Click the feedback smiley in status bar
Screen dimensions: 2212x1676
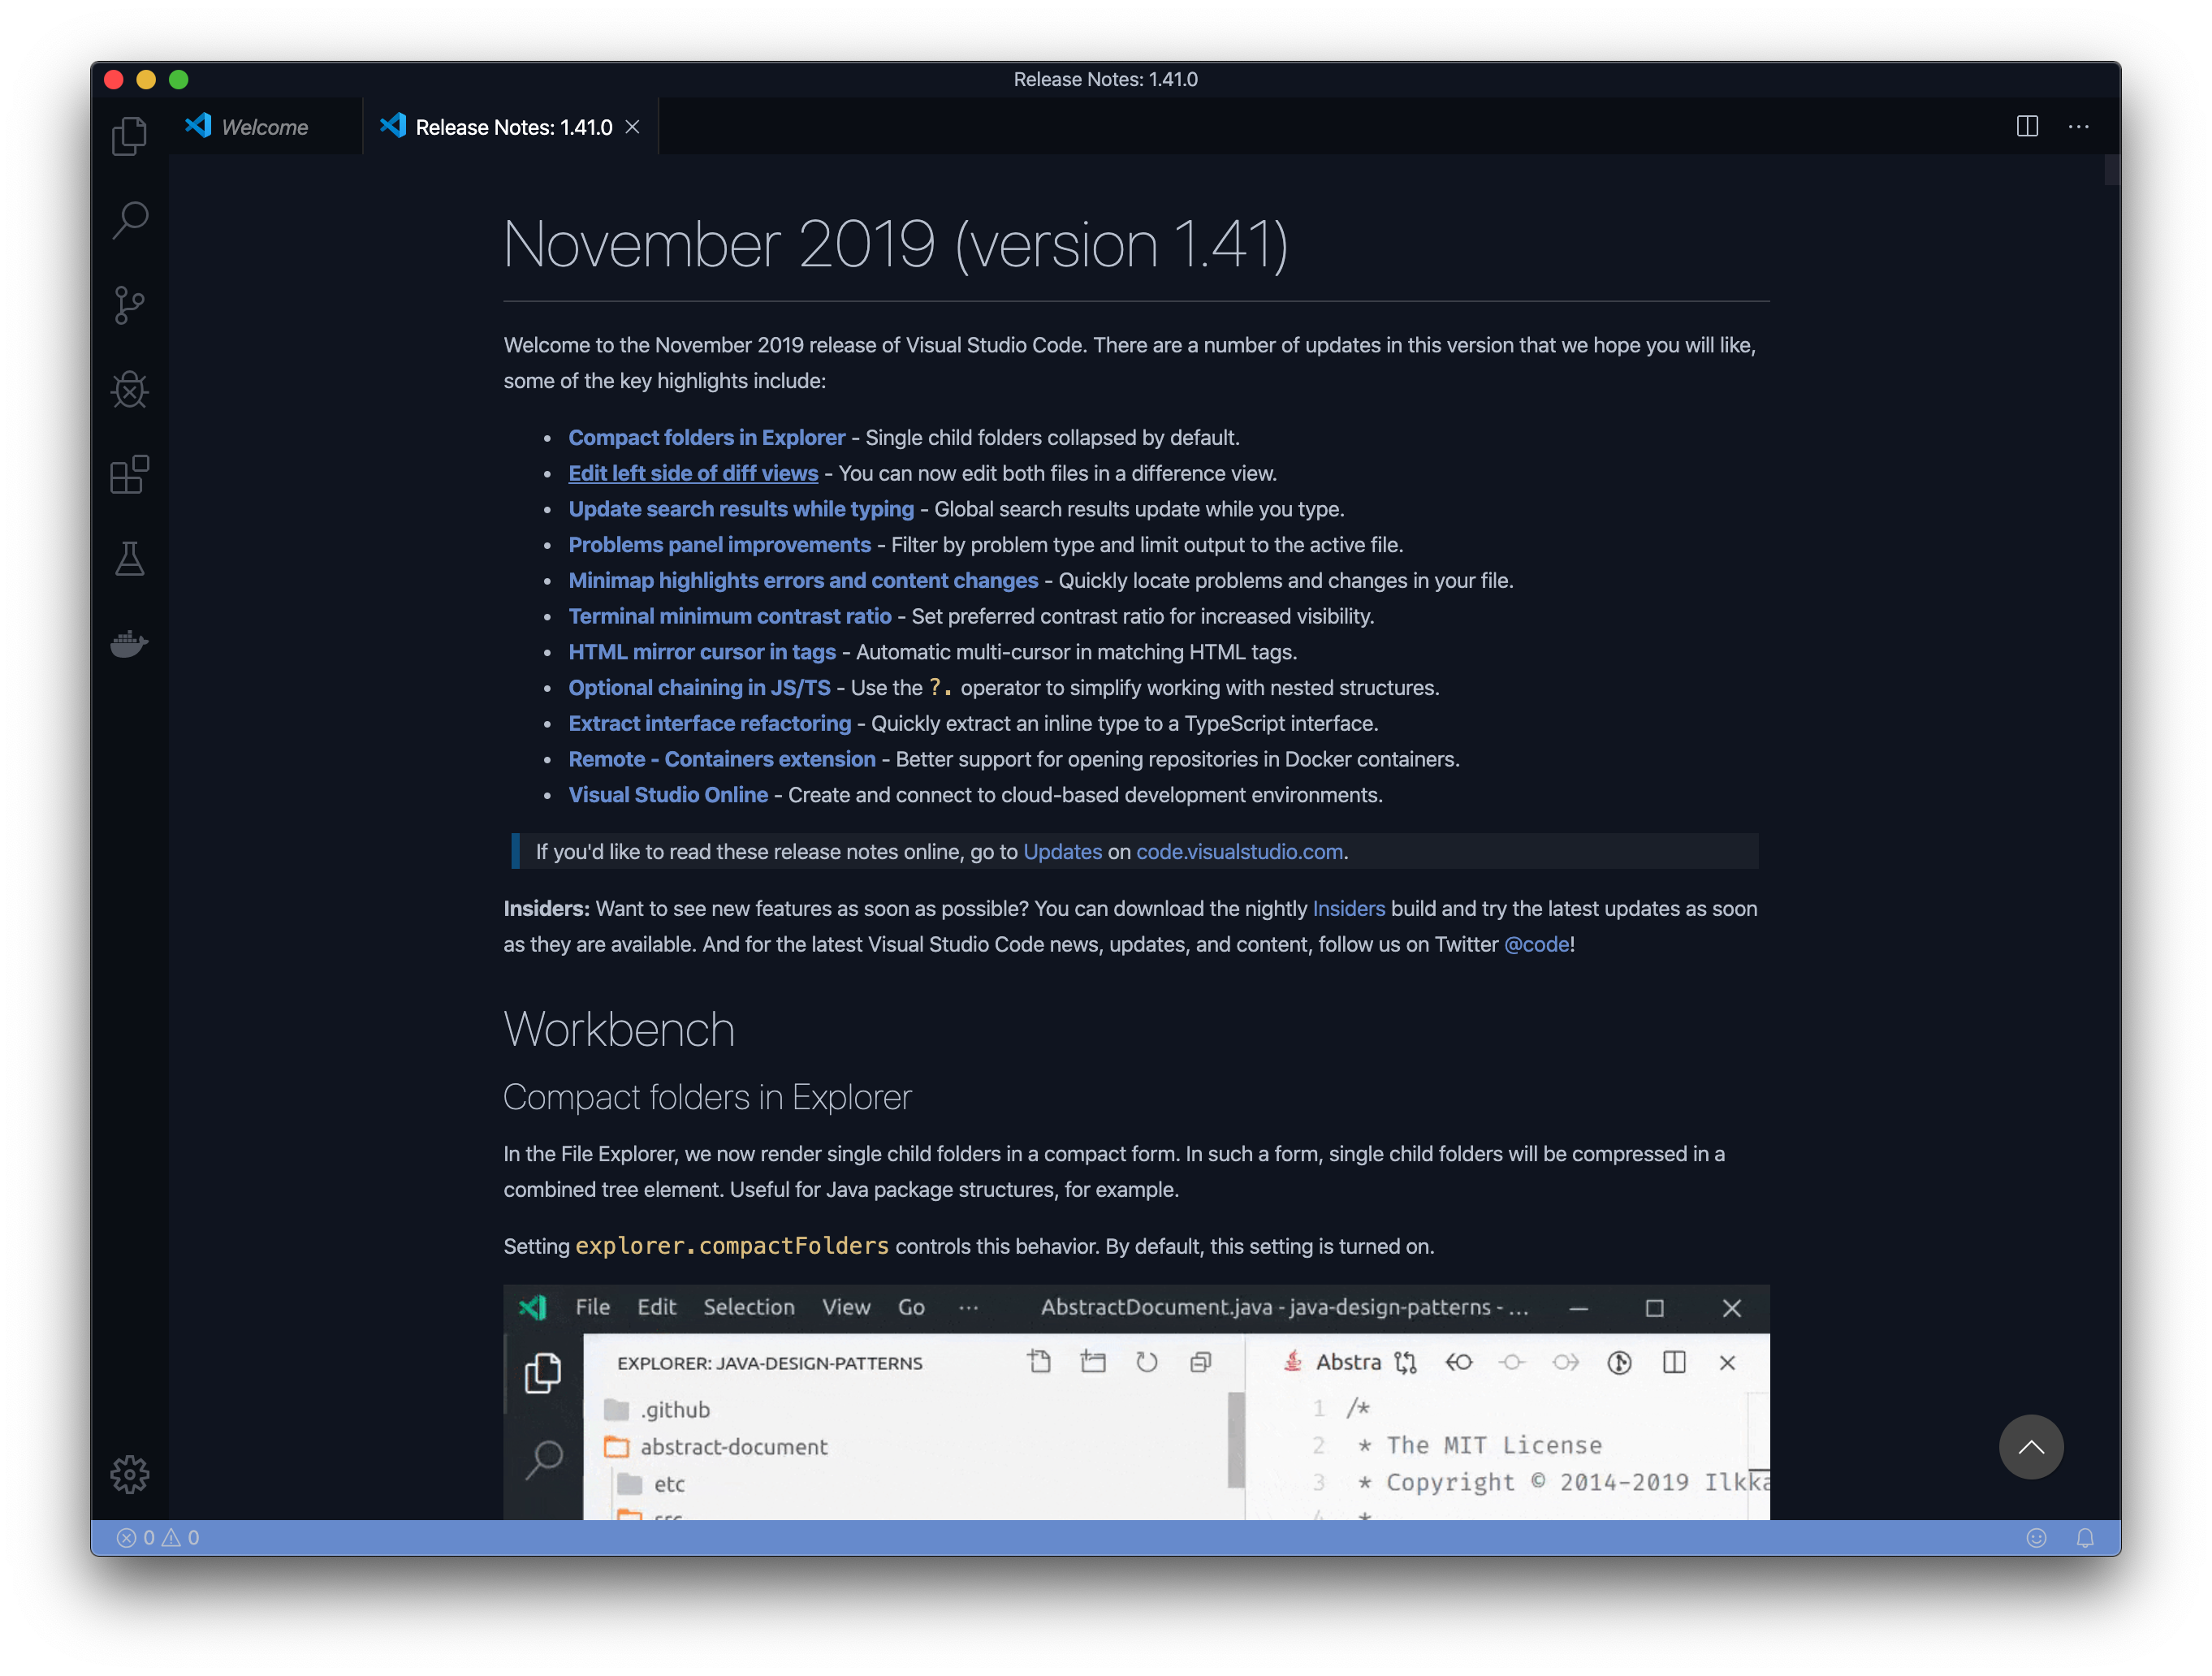tap(2036, 1538)
